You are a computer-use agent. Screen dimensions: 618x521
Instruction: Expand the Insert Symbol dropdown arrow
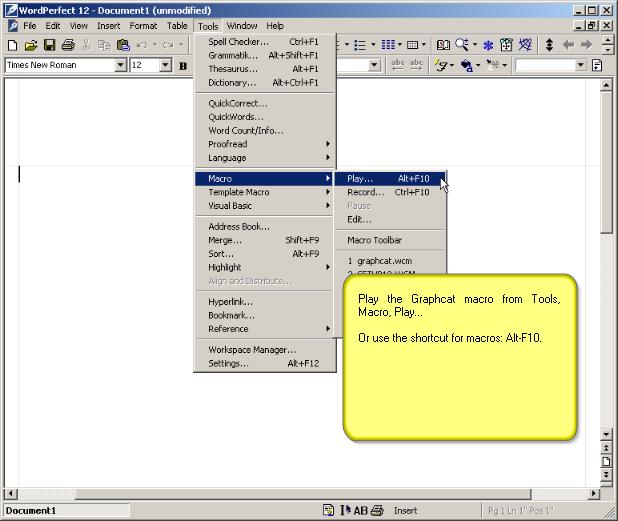coord(504,65)
